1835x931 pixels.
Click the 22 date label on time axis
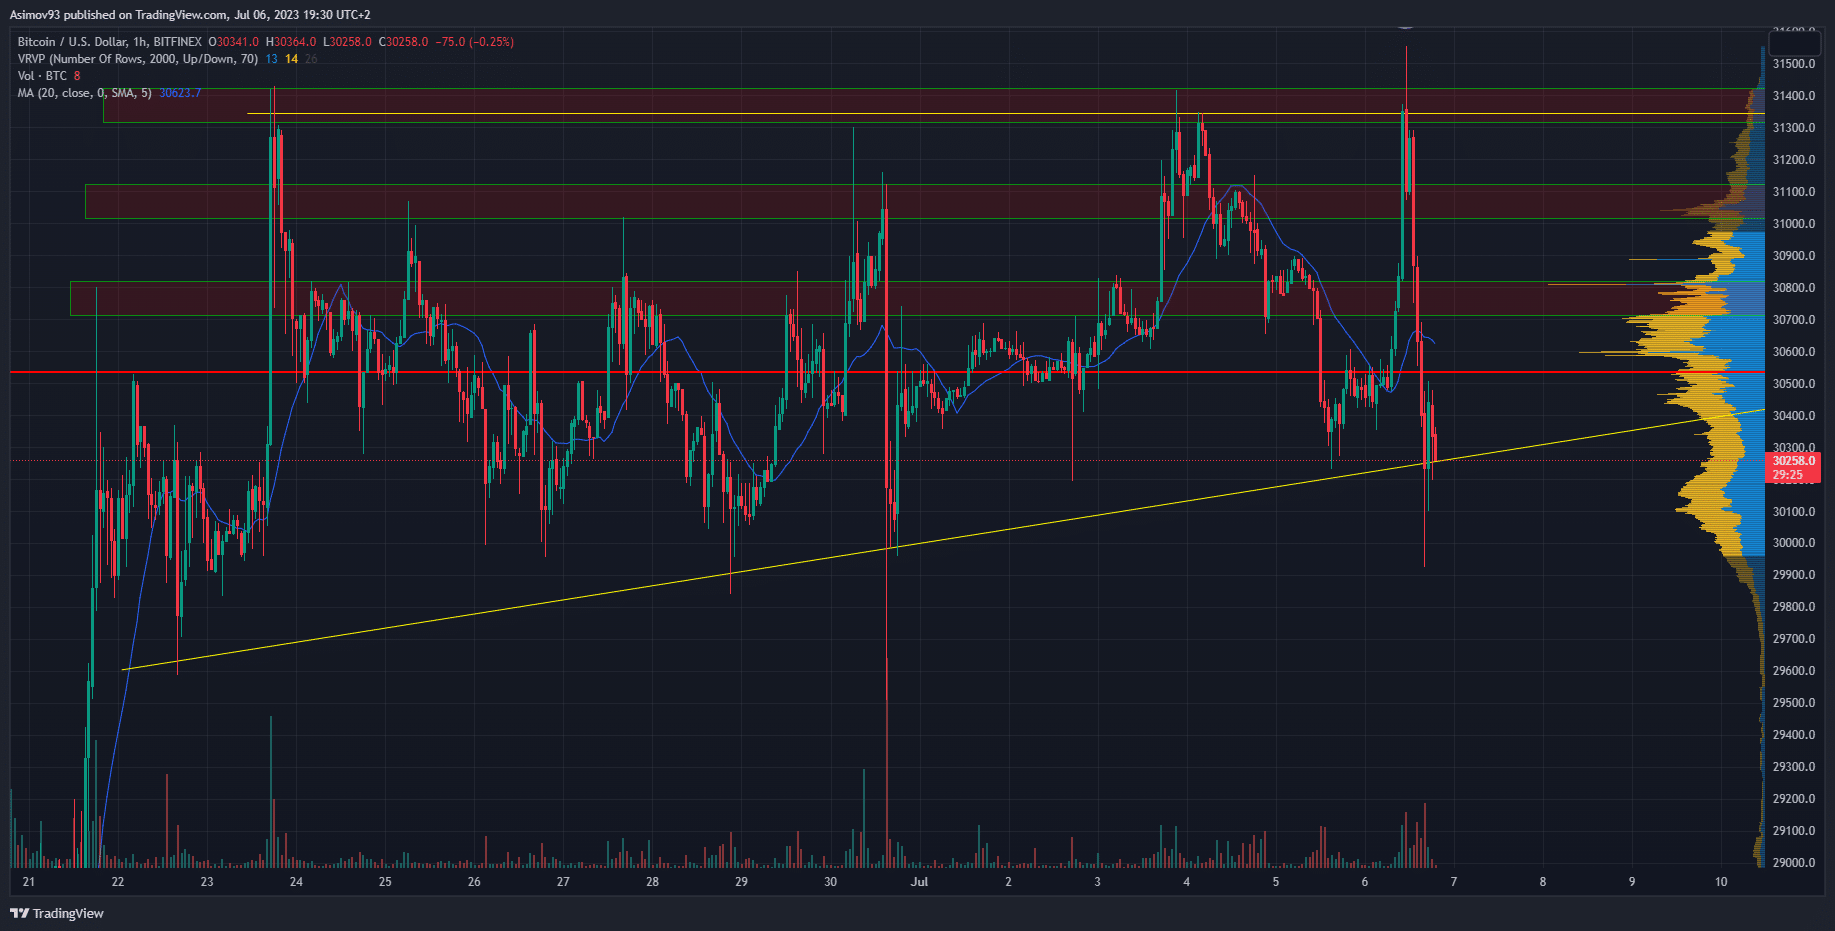pyautogui.click(x=118, y=882)
